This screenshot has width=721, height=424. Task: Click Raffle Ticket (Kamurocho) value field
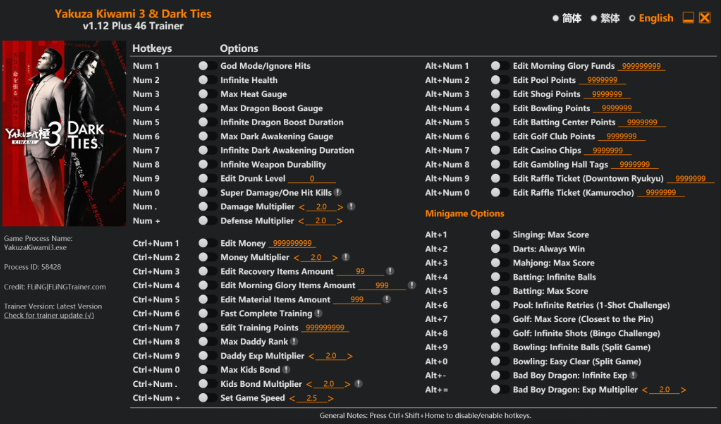point(661,193)
